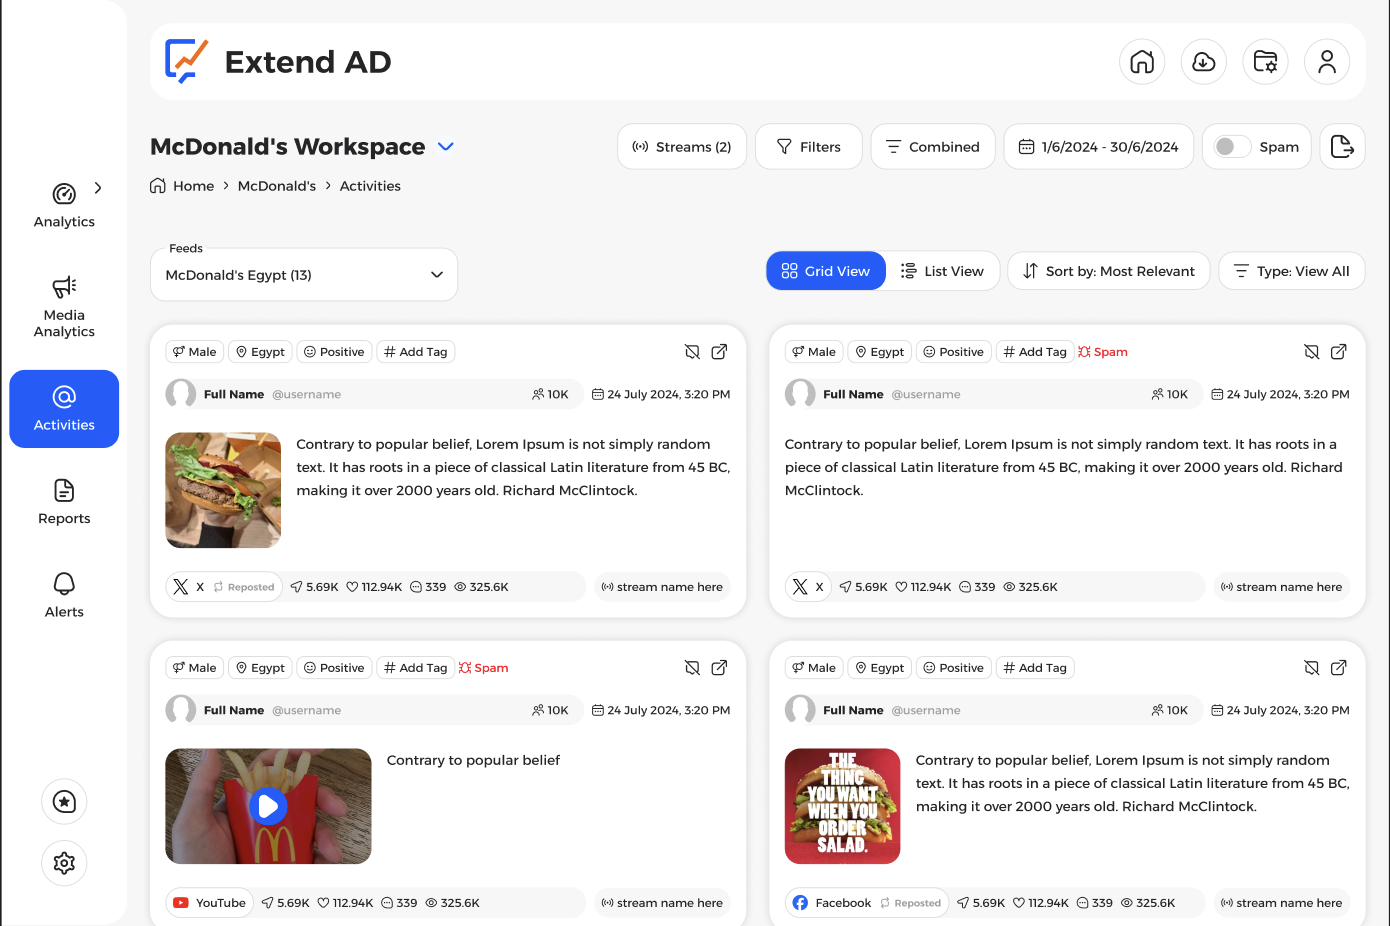Click the X platform badge on the burger post
This screenshot has height=926, width=1390.
point(188,587)
